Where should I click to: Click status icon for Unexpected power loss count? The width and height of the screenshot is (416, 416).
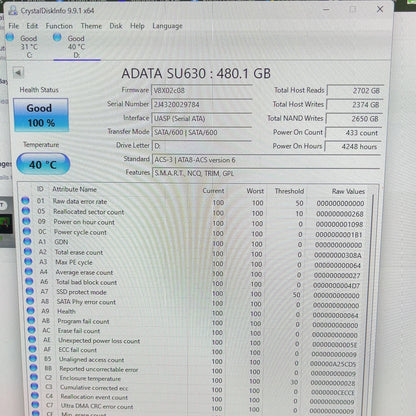[x=32, y=339]
